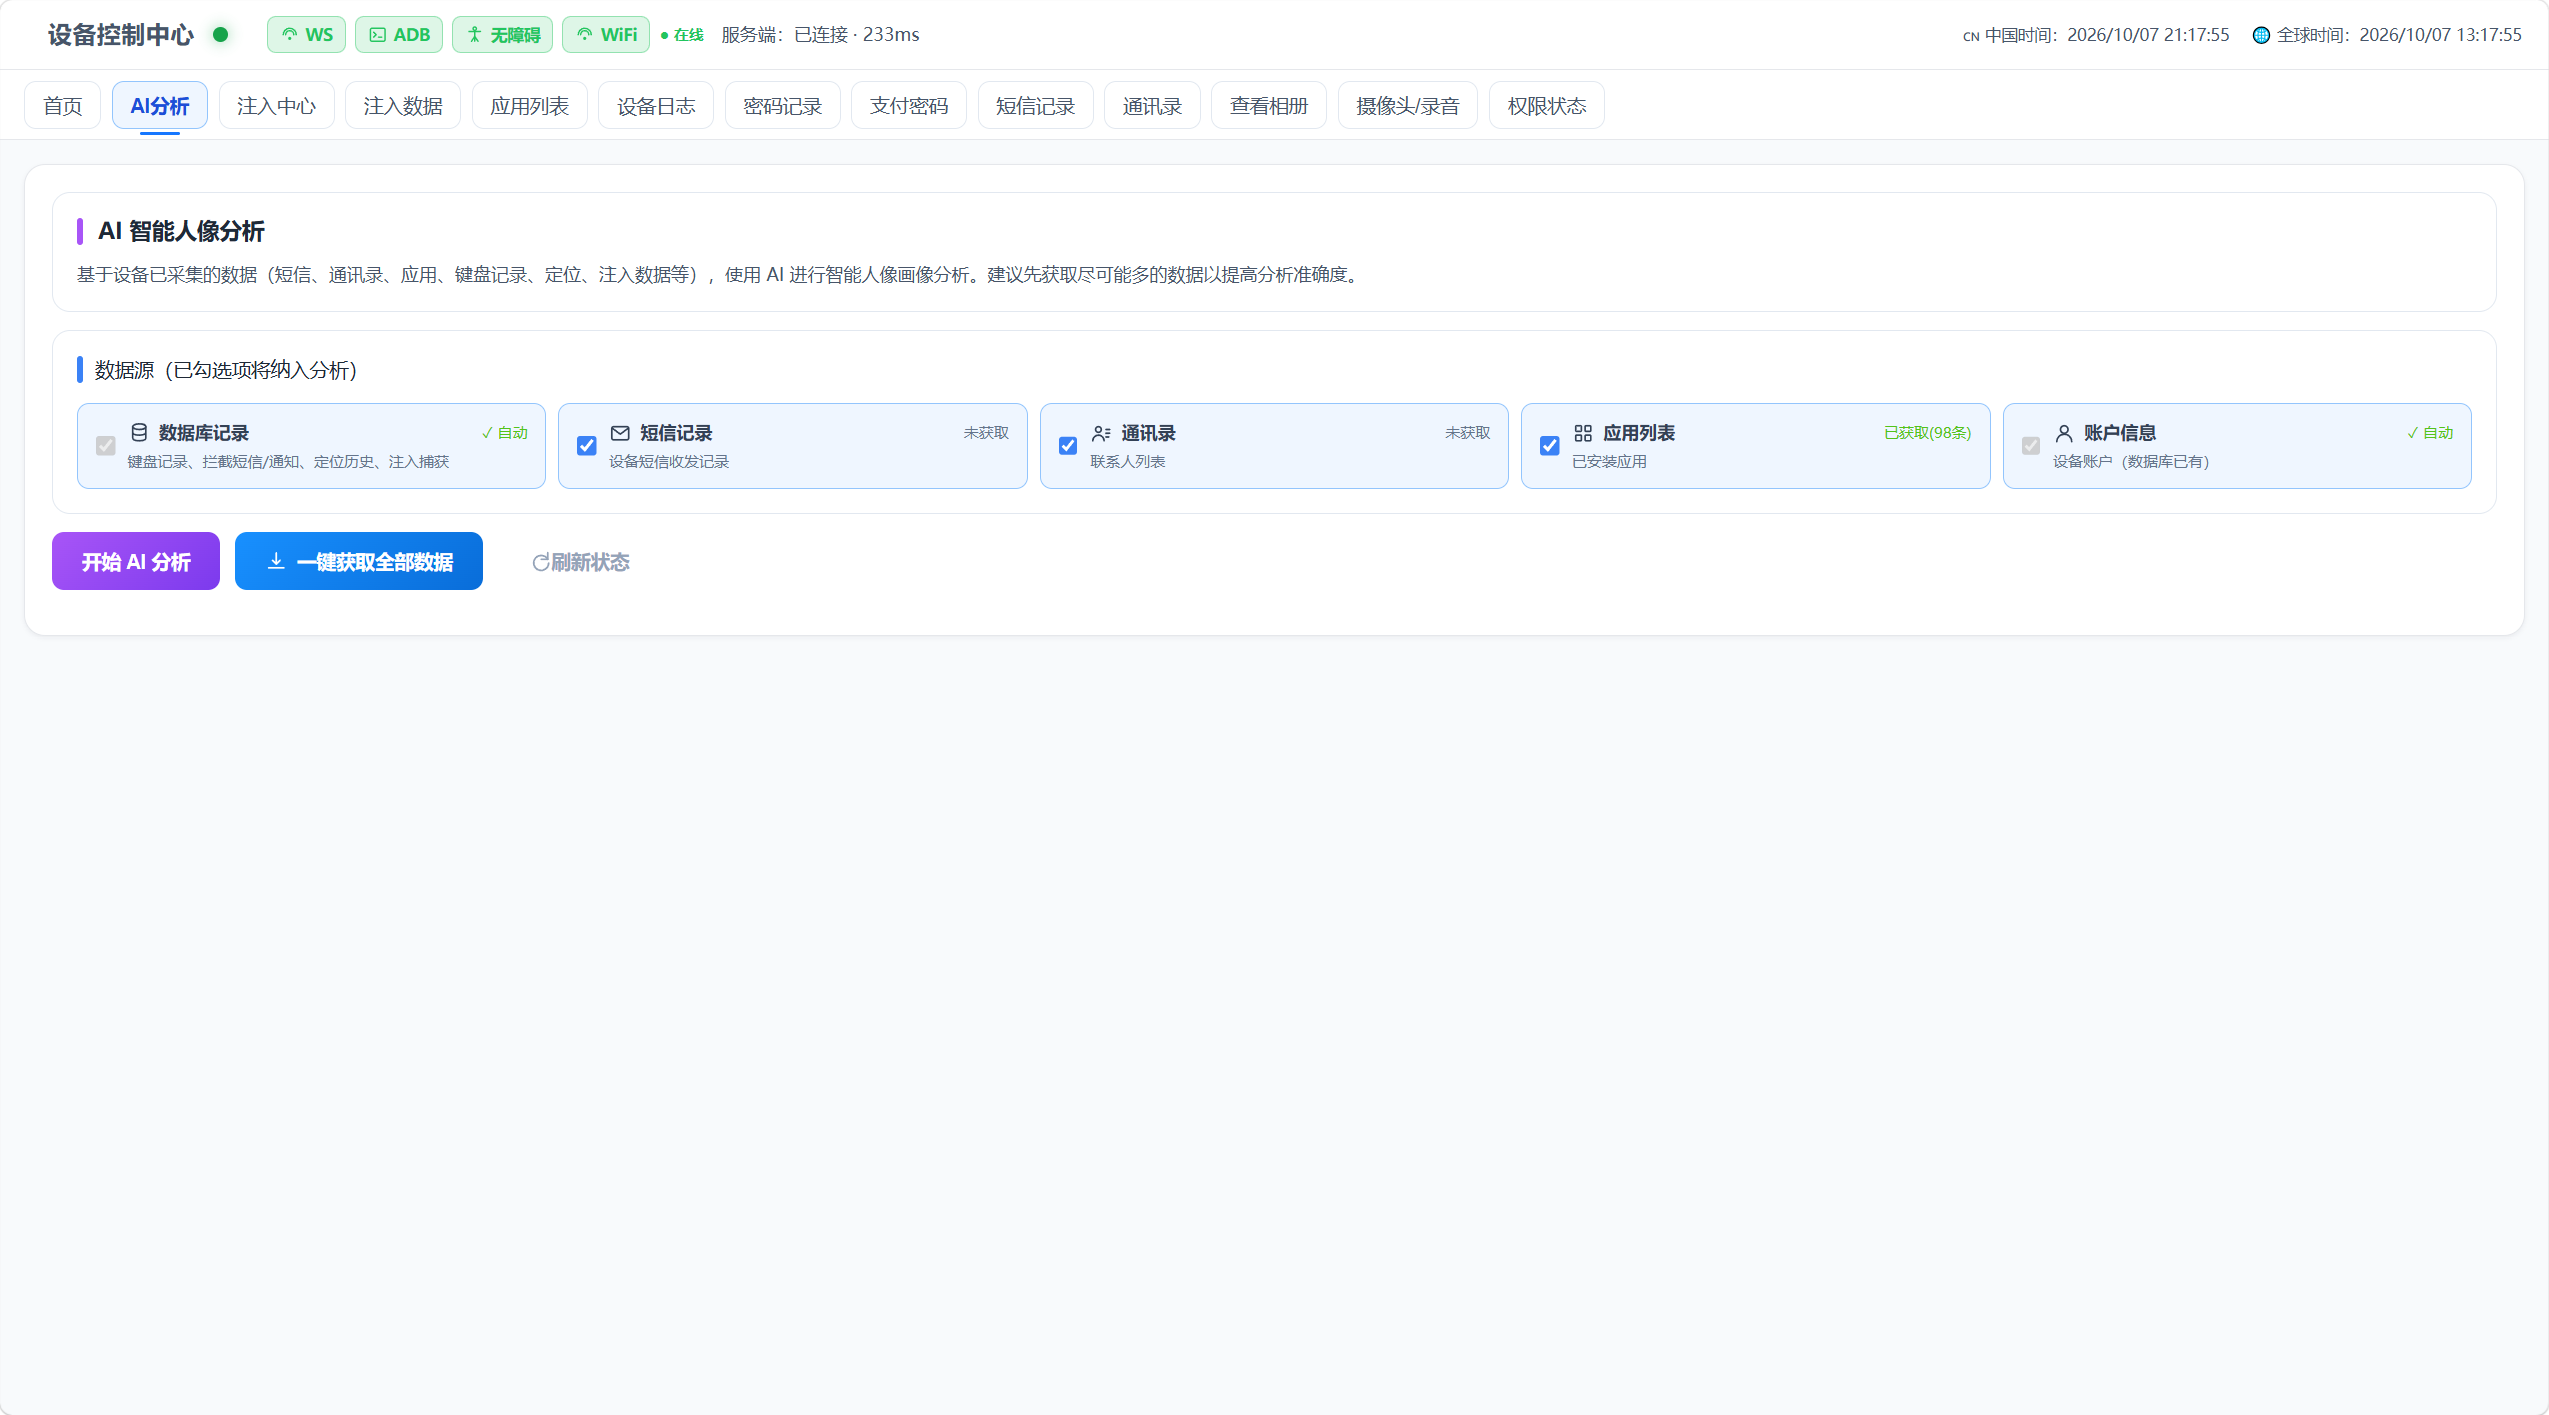This screenshot has width=2549, height=1415.
Task: Click the person icon on 账户信息 card
Action: [x=2064, y=433]
